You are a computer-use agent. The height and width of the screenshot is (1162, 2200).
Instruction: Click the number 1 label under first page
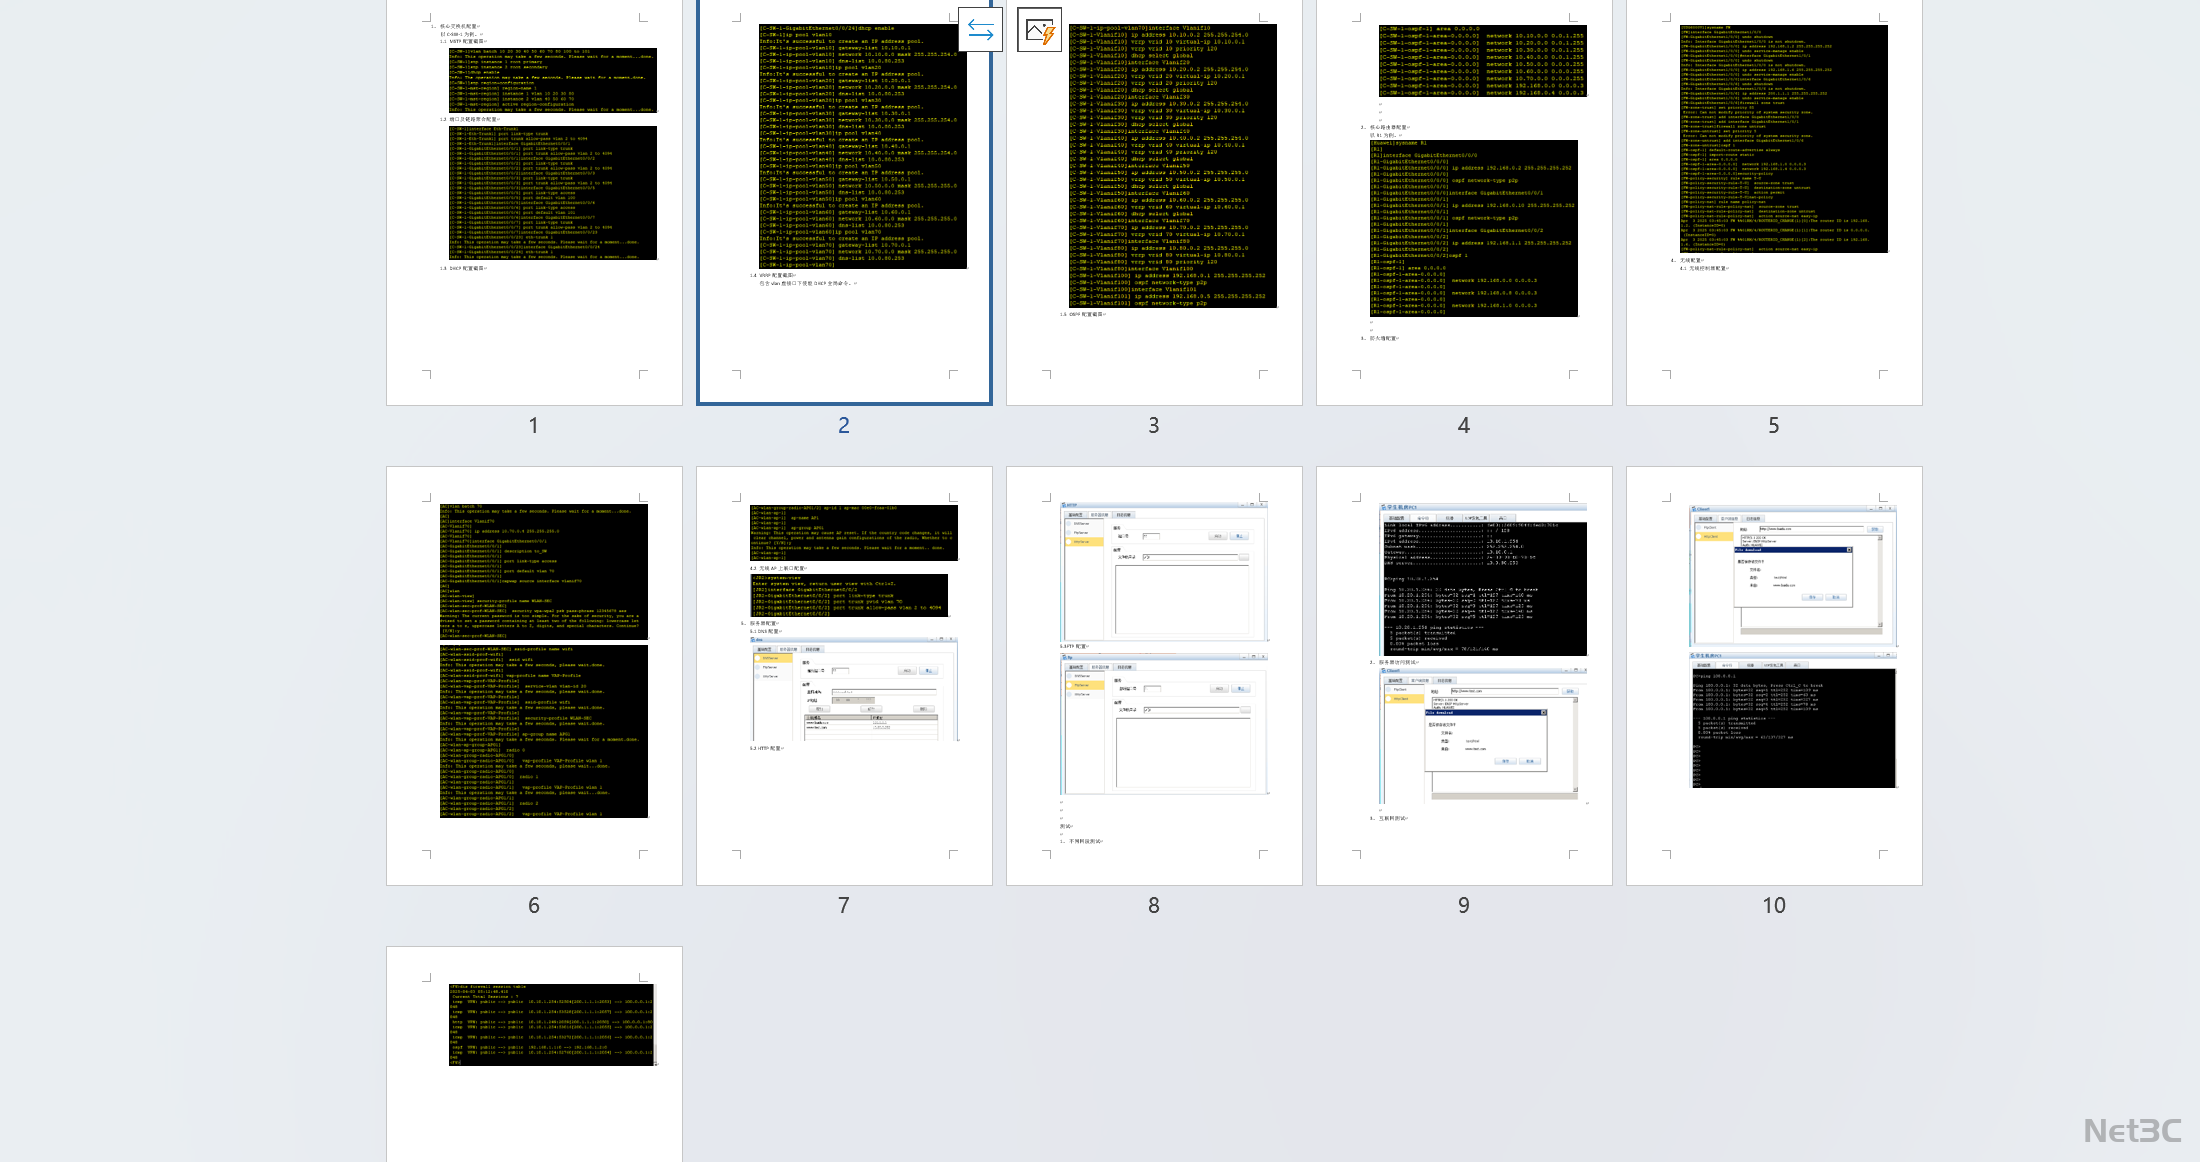(534, 426)
